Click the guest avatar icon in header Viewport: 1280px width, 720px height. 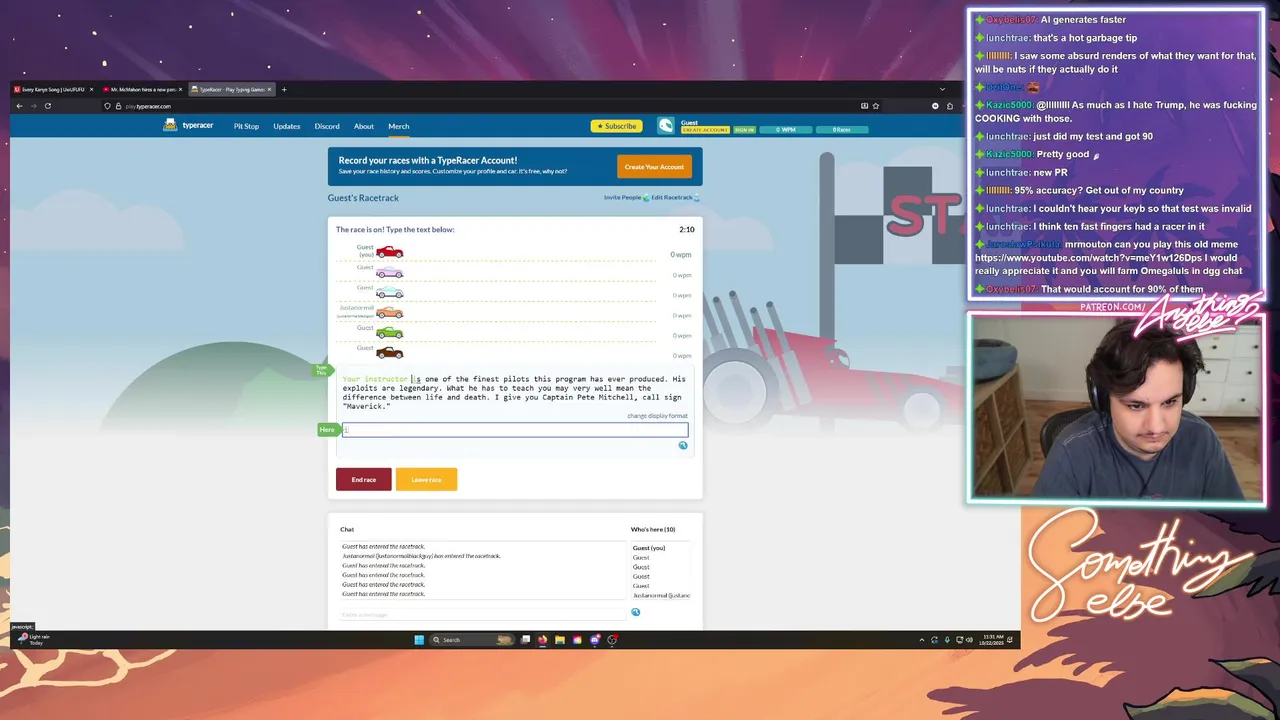coord(666,126)
